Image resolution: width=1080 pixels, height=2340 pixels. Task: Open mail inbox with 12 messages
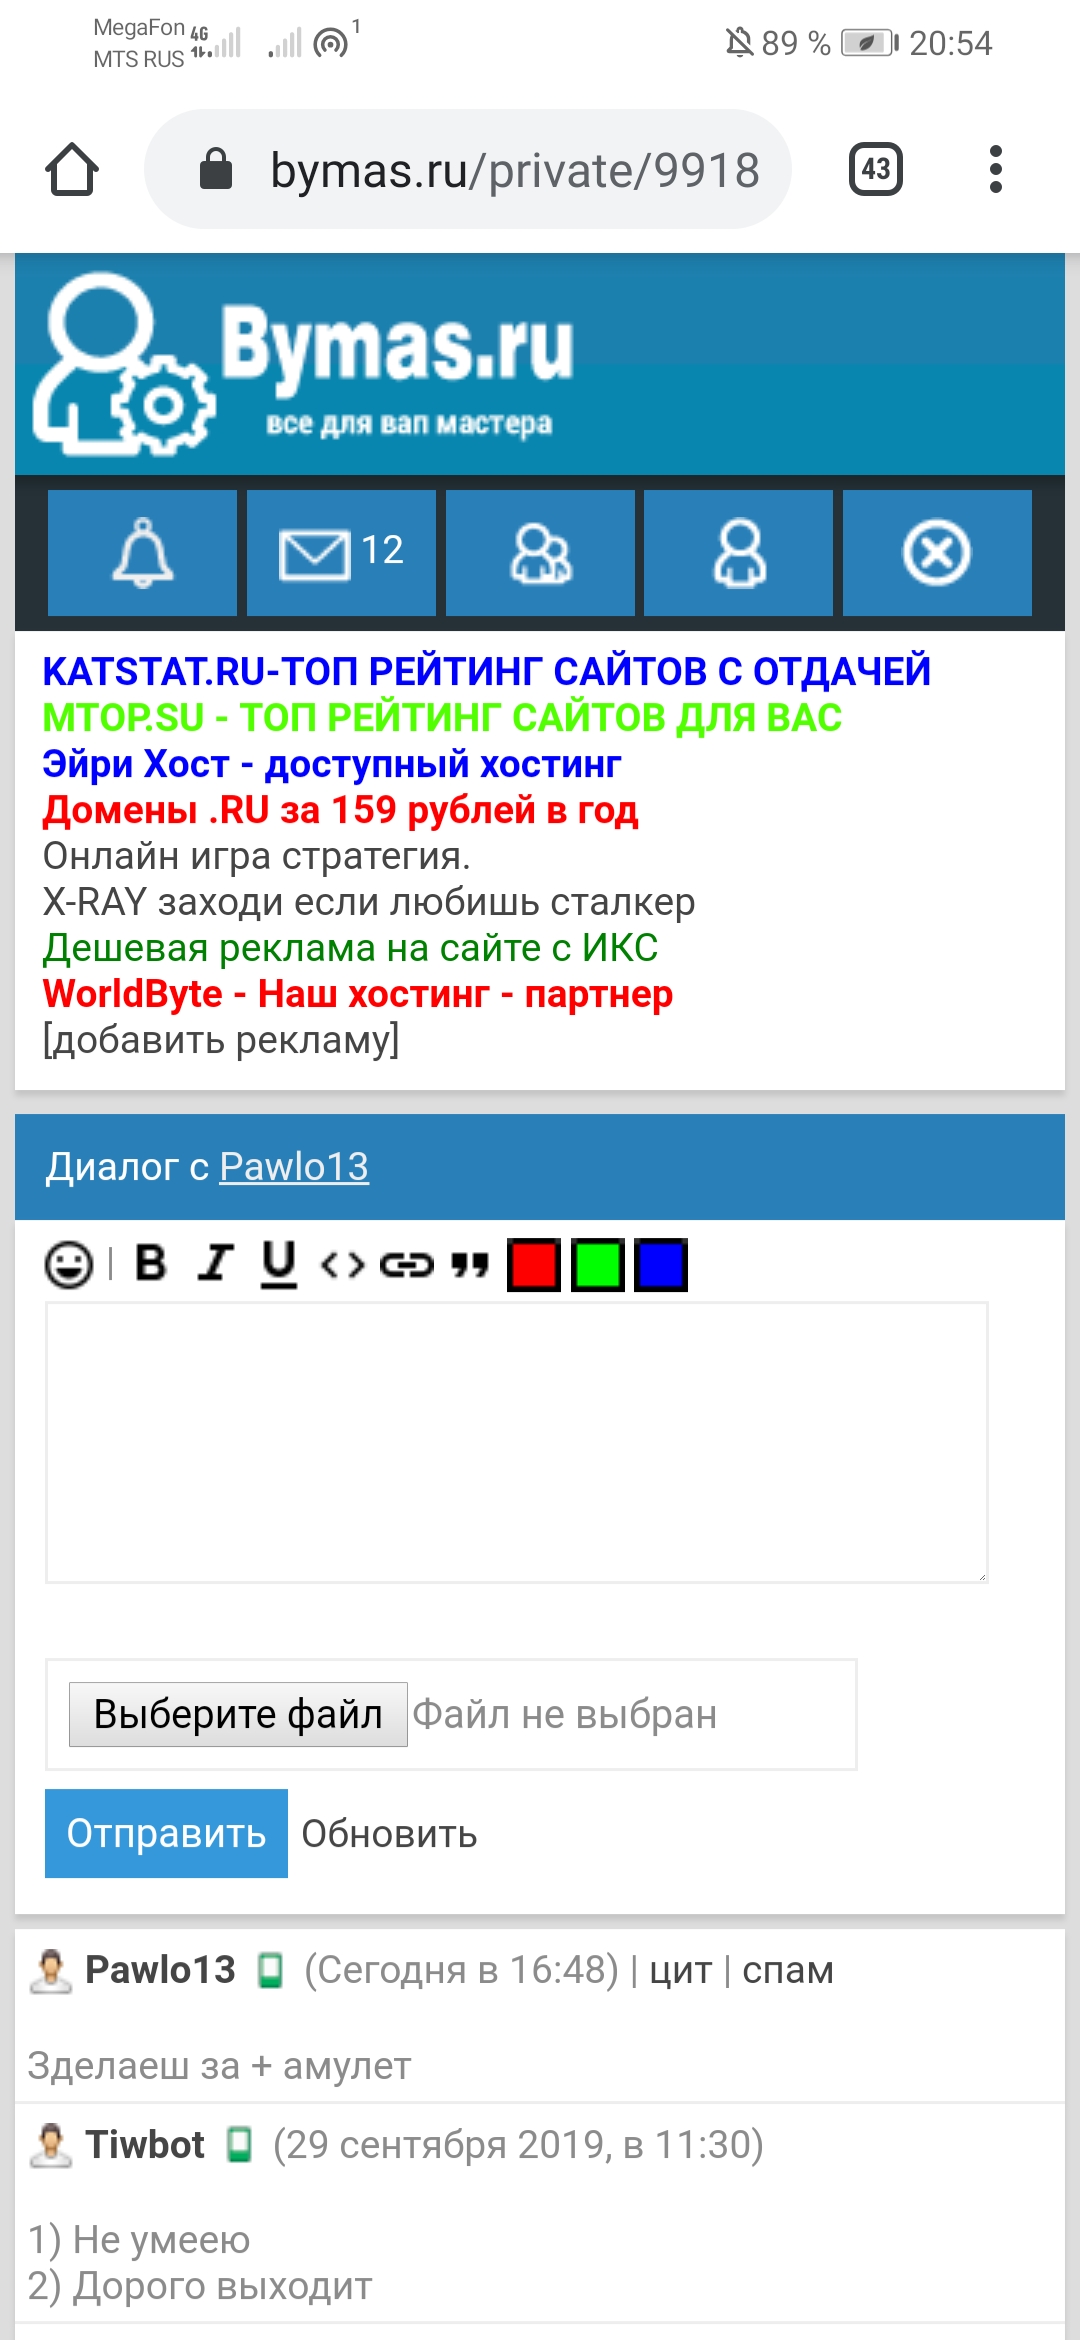341,552
